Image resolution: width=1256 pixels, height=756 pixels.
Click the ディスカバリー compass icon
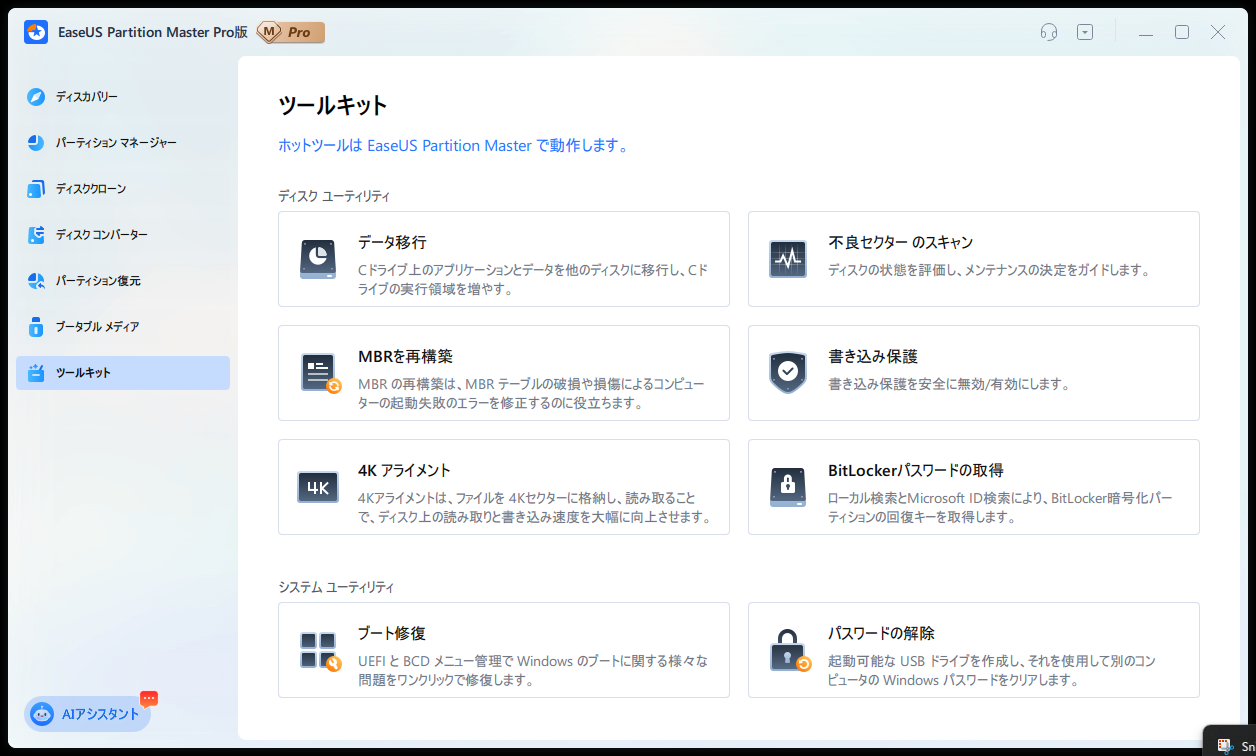coord(36,97)
